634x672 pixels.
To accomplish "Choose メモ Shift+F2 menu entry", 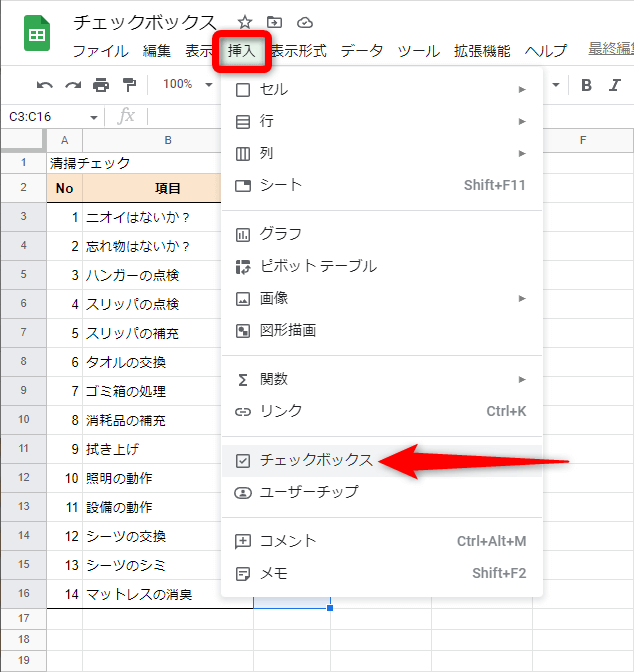I will coord(382,574).
